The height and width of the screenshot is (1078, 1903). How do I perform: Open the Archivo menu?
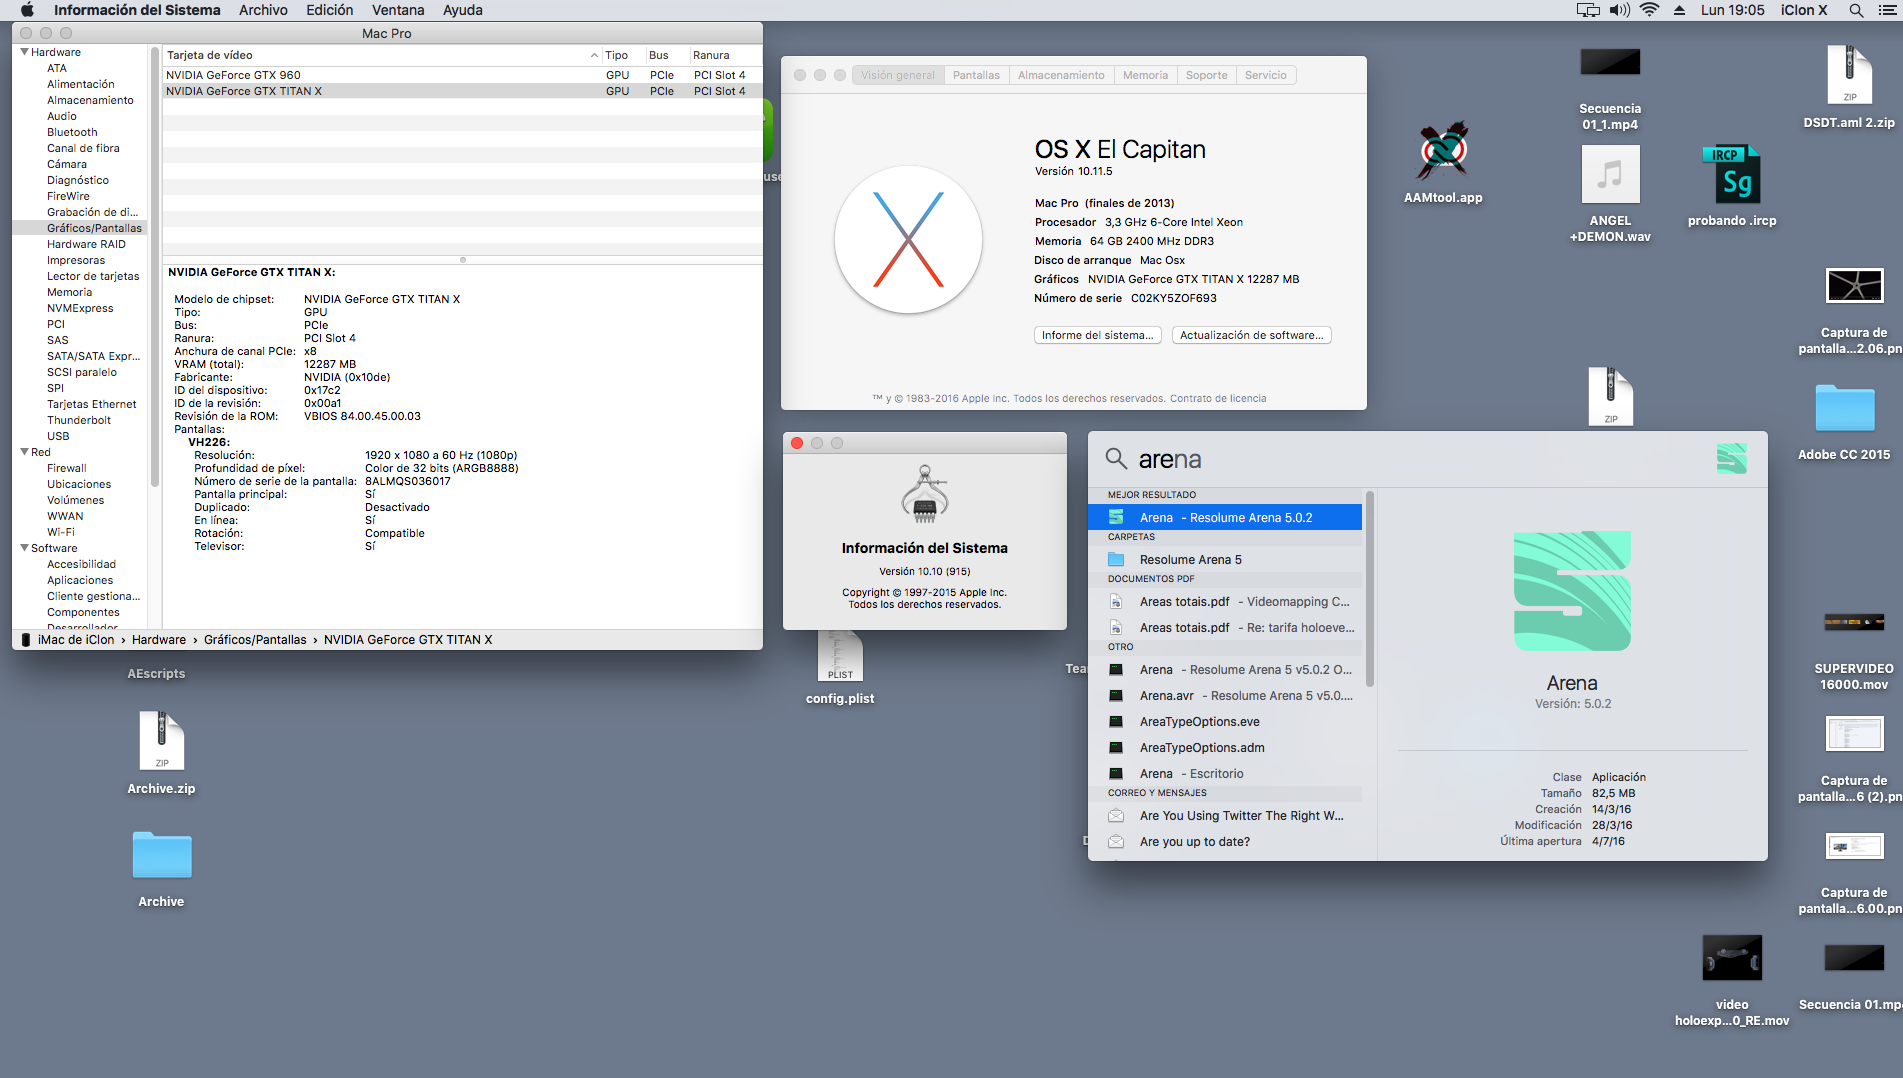[x=263, y=10]
